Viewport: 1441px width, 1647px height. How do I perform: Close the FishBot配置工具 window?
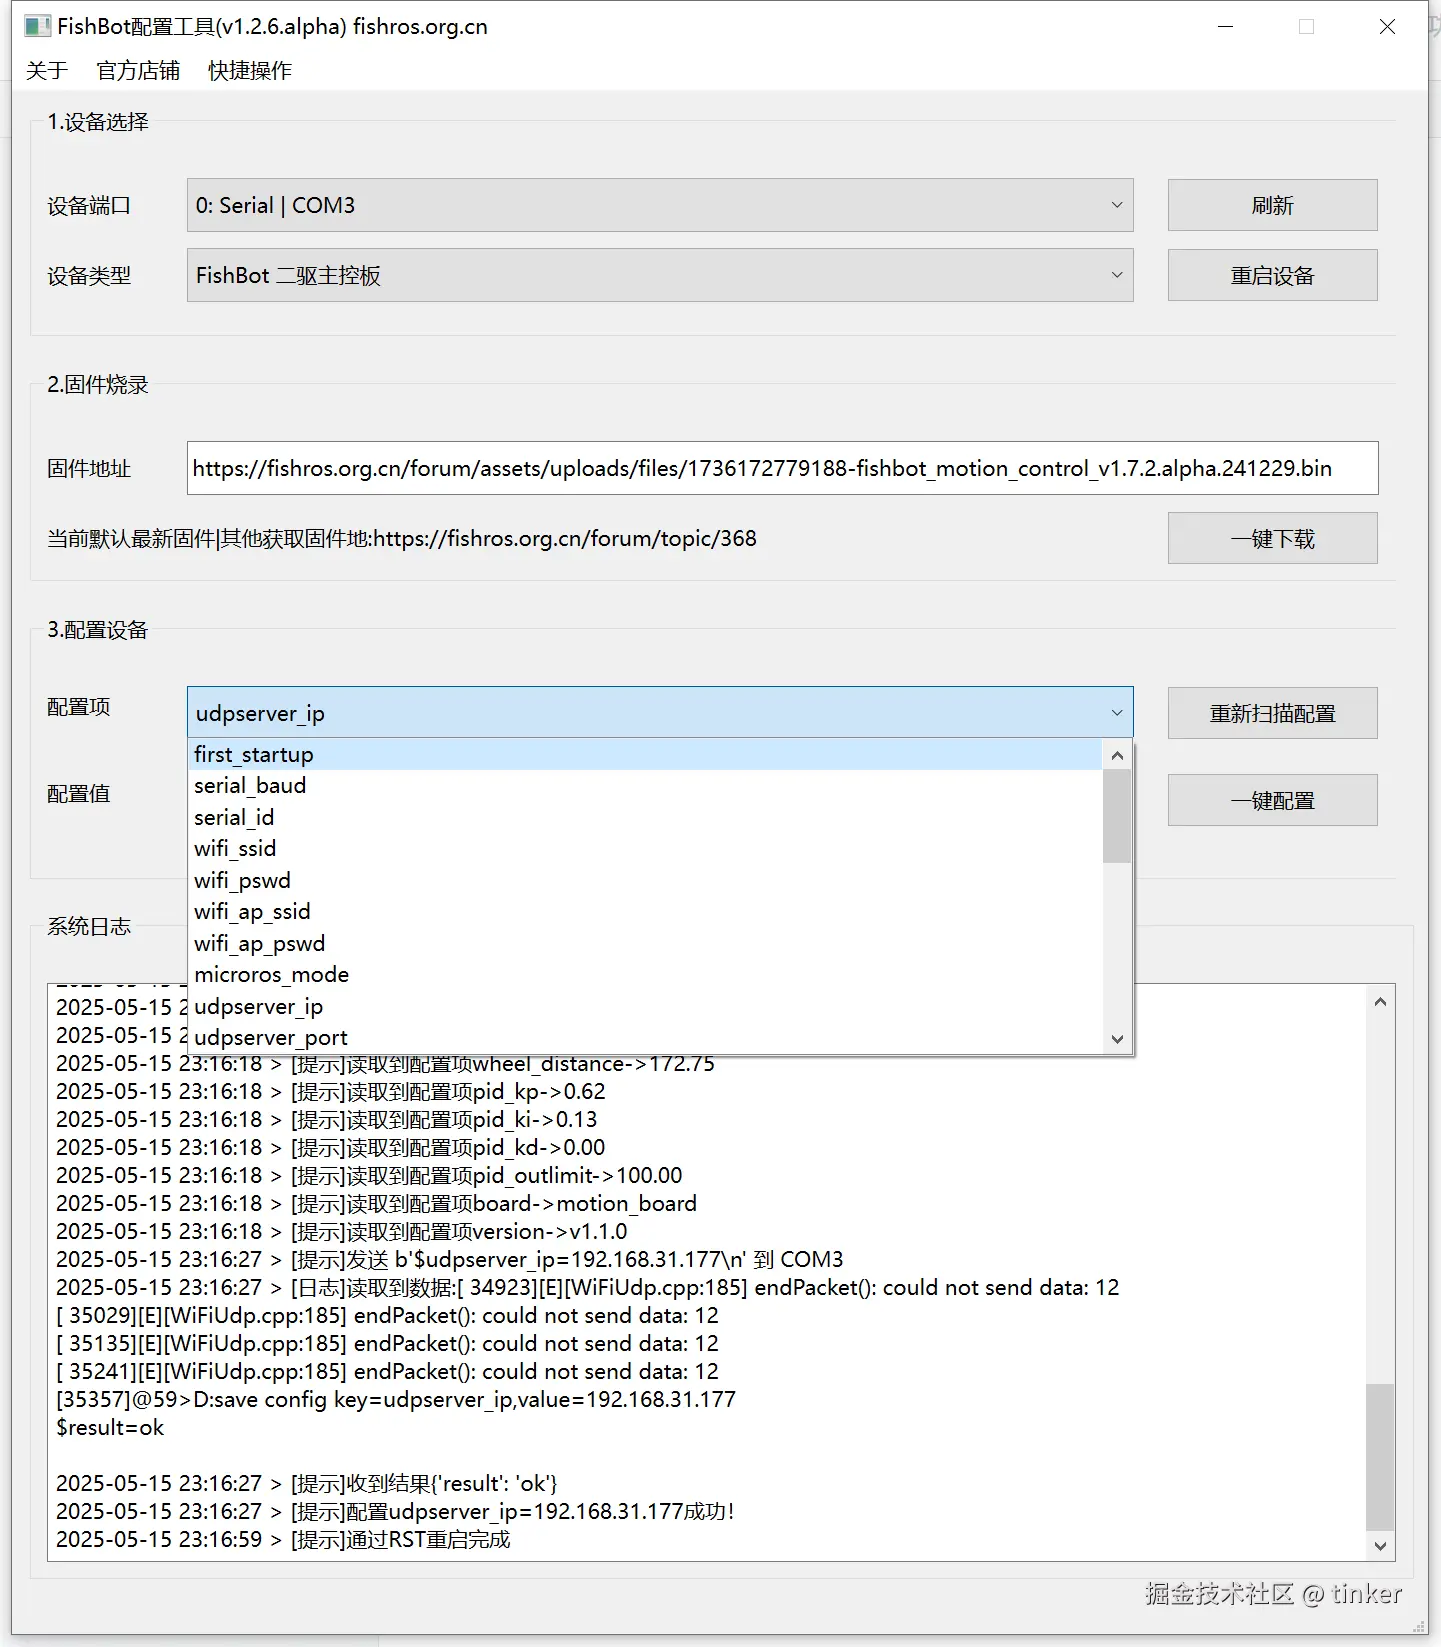tap(1387, 26)
